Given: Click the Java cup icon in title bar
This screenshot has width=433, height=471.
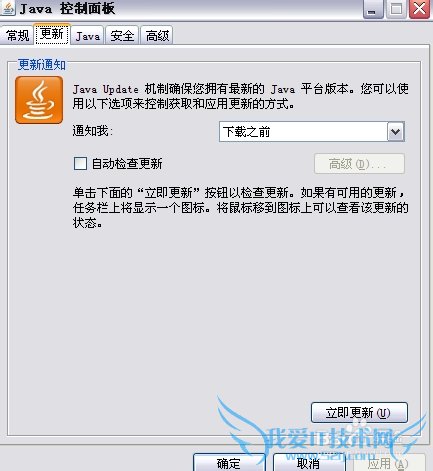Looking at the screenshot, I should pos(7,8).
